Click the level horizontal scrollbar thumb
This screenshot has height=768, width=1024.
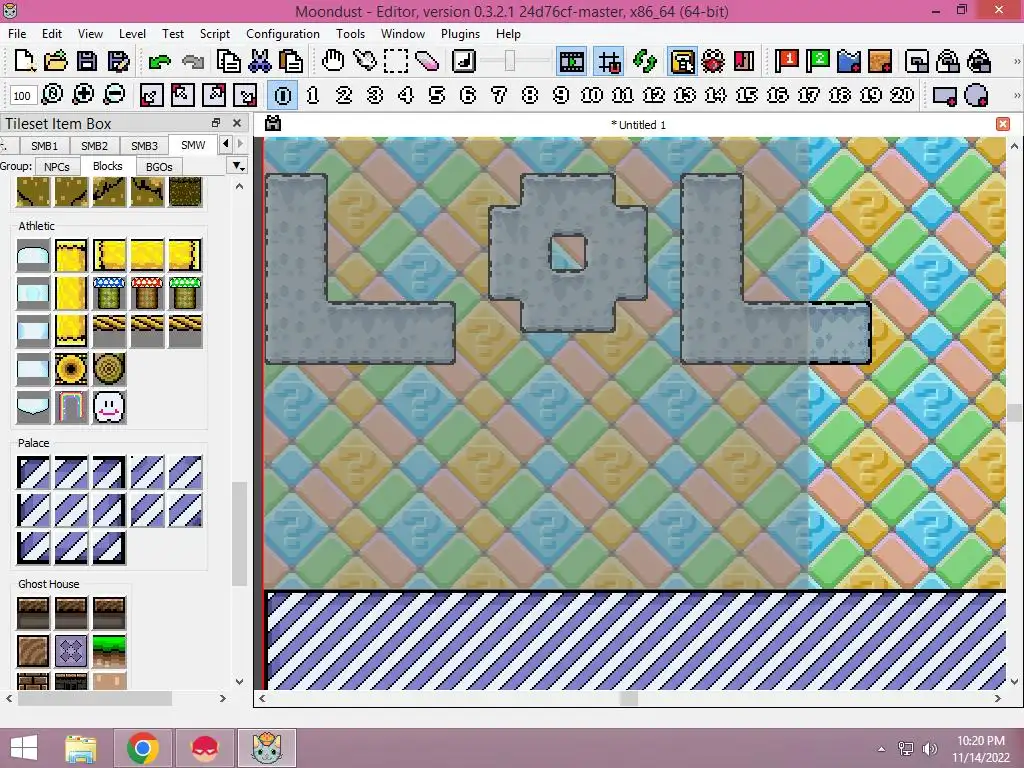pyautogui.click(x=628, y=698)
